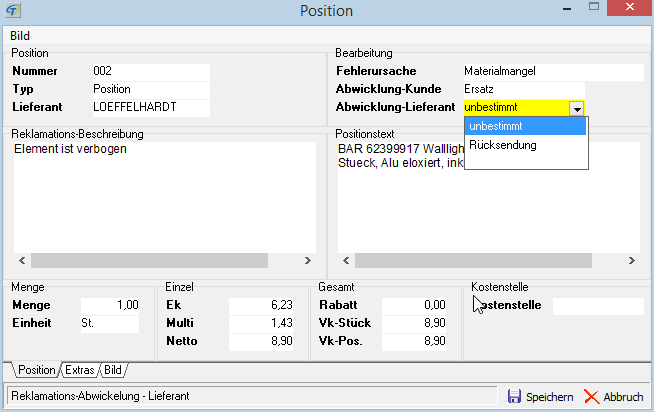Click the red X Abbruch icon
The image size is (654, 412).
pyautogui.click(x=591, y=397)
